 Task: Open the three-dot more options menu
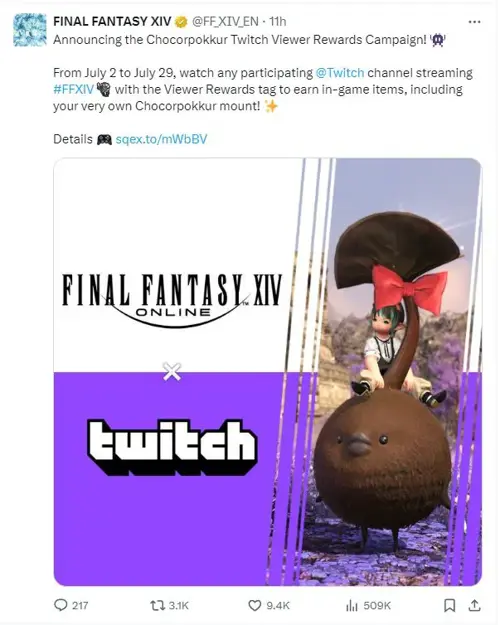[x=474, y=22]
